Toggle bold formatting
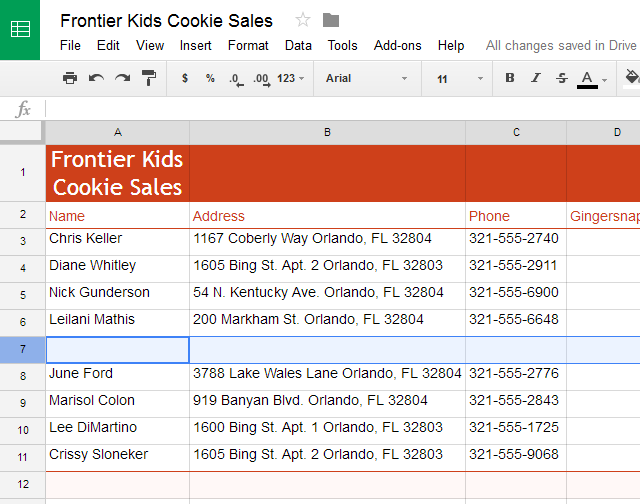640x504 pixels. click(510, 78)
